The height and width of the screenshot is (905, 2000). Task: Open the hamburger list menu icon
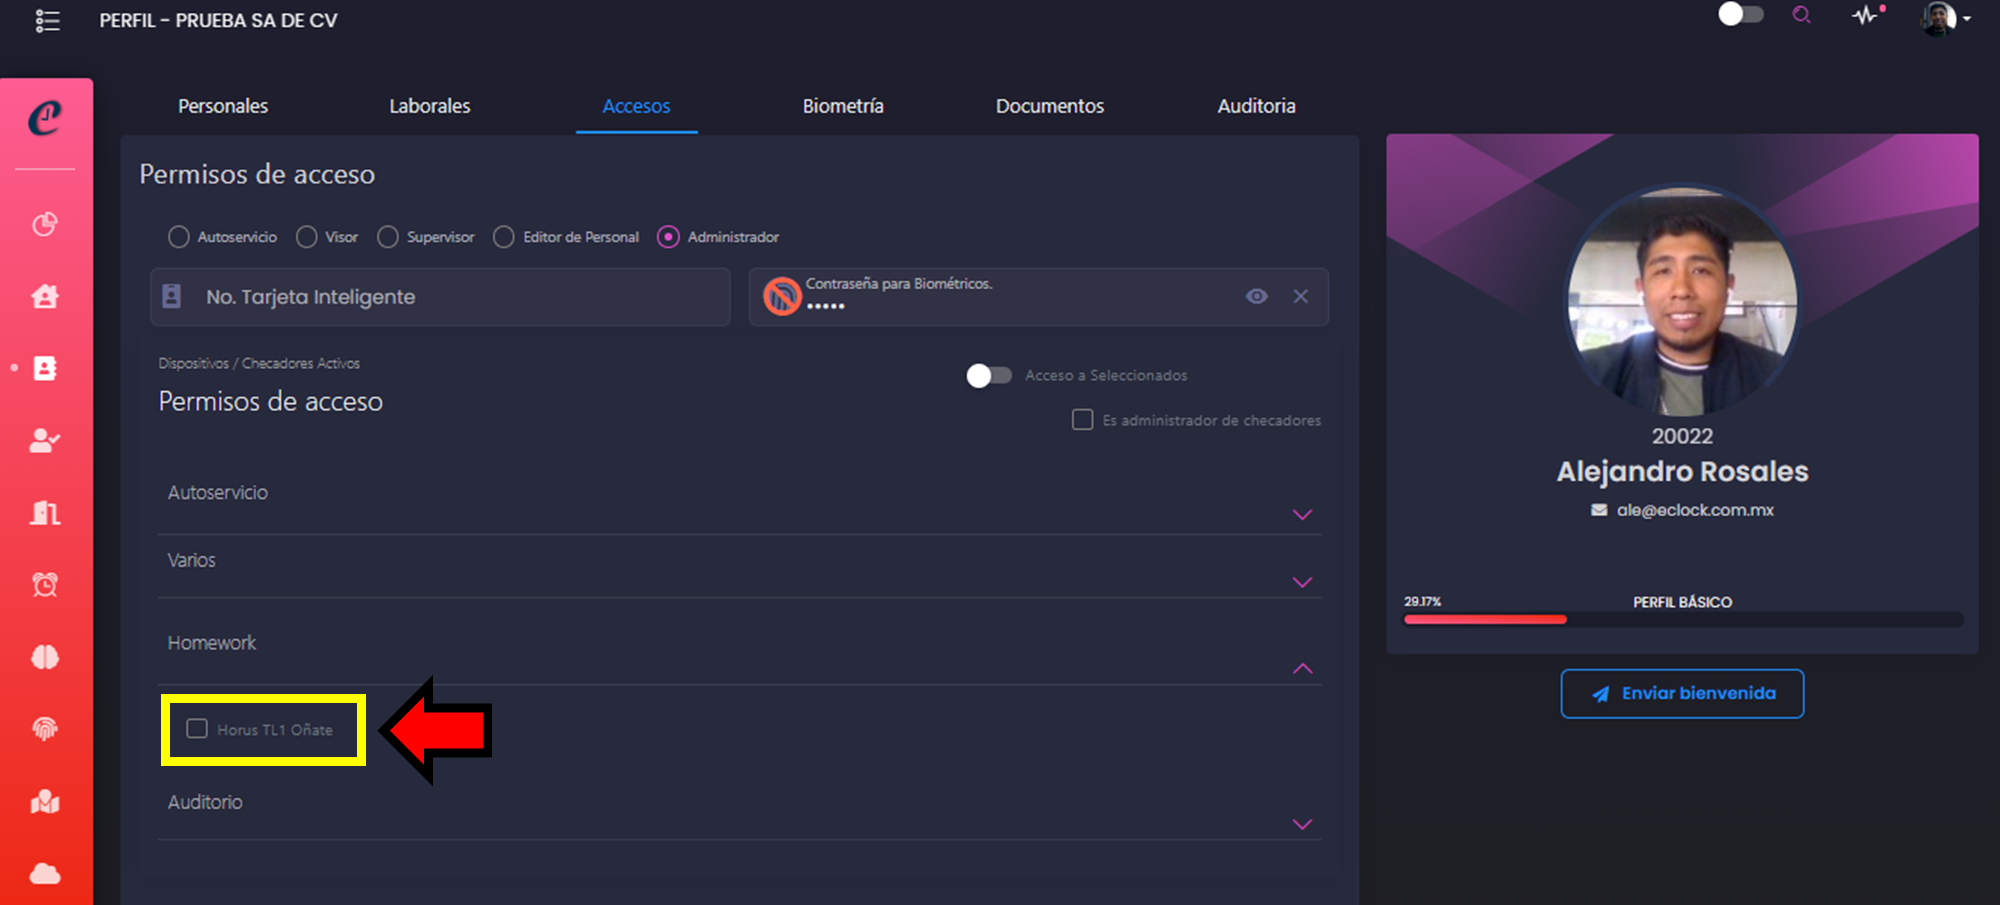click(47, 21)
